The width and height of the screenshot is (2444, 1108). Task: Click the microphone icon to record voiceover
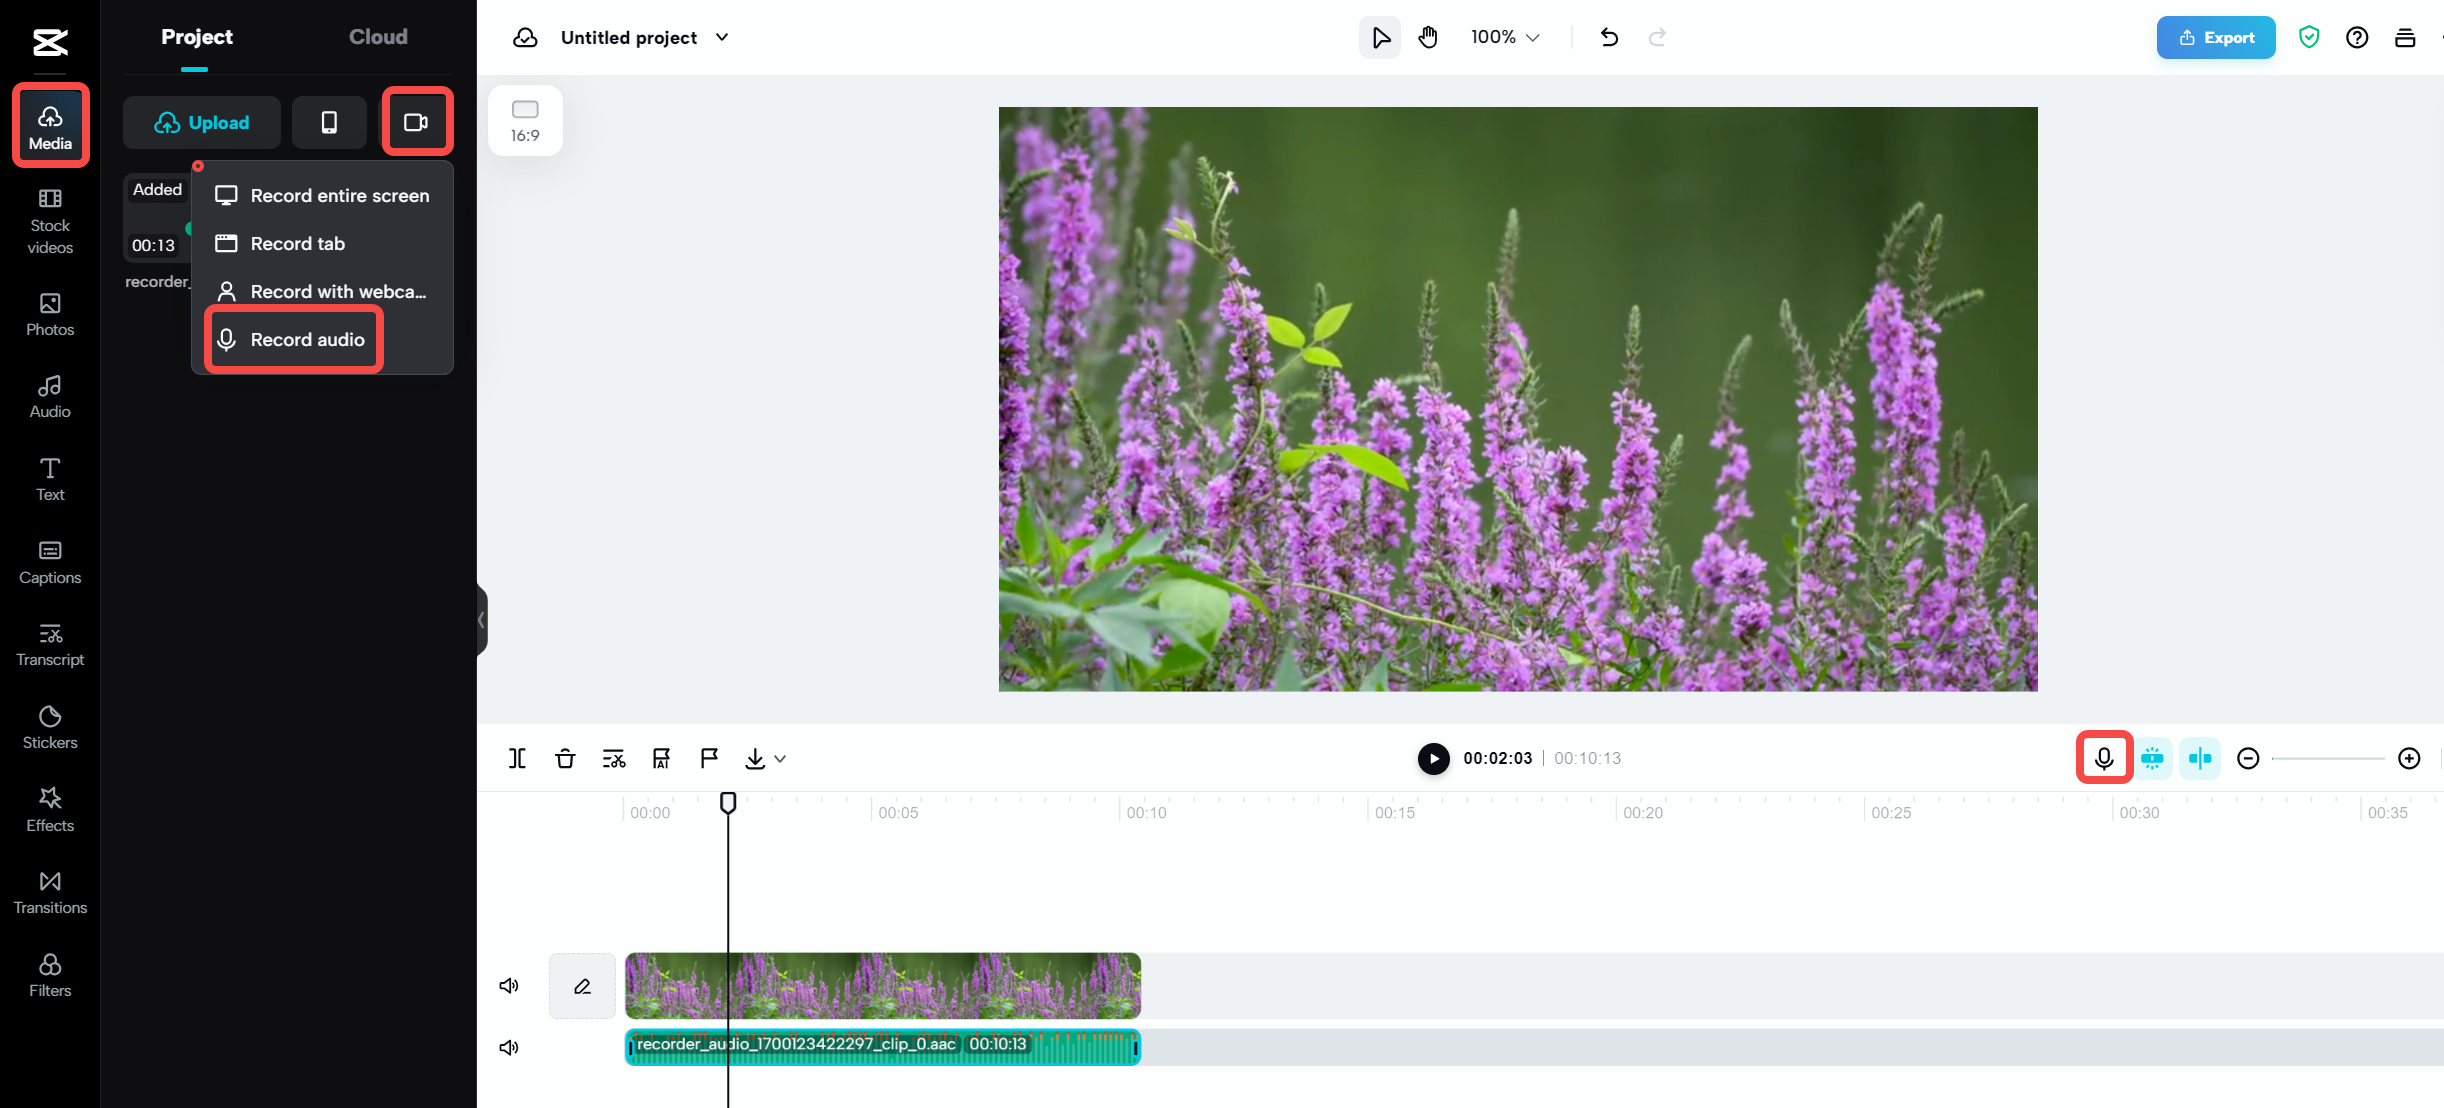pyautogui.click(x=2103, y=758)
